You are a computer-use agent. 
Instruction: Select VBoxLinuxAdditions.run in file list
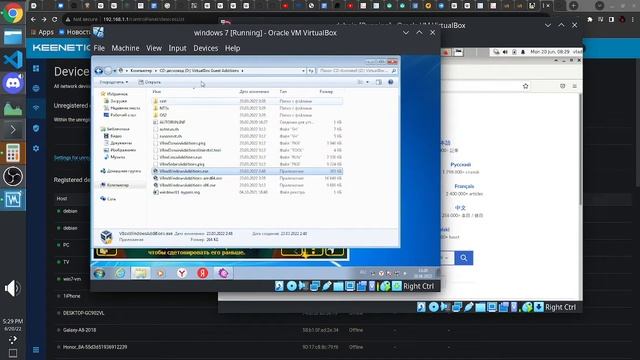click(247, 157)
